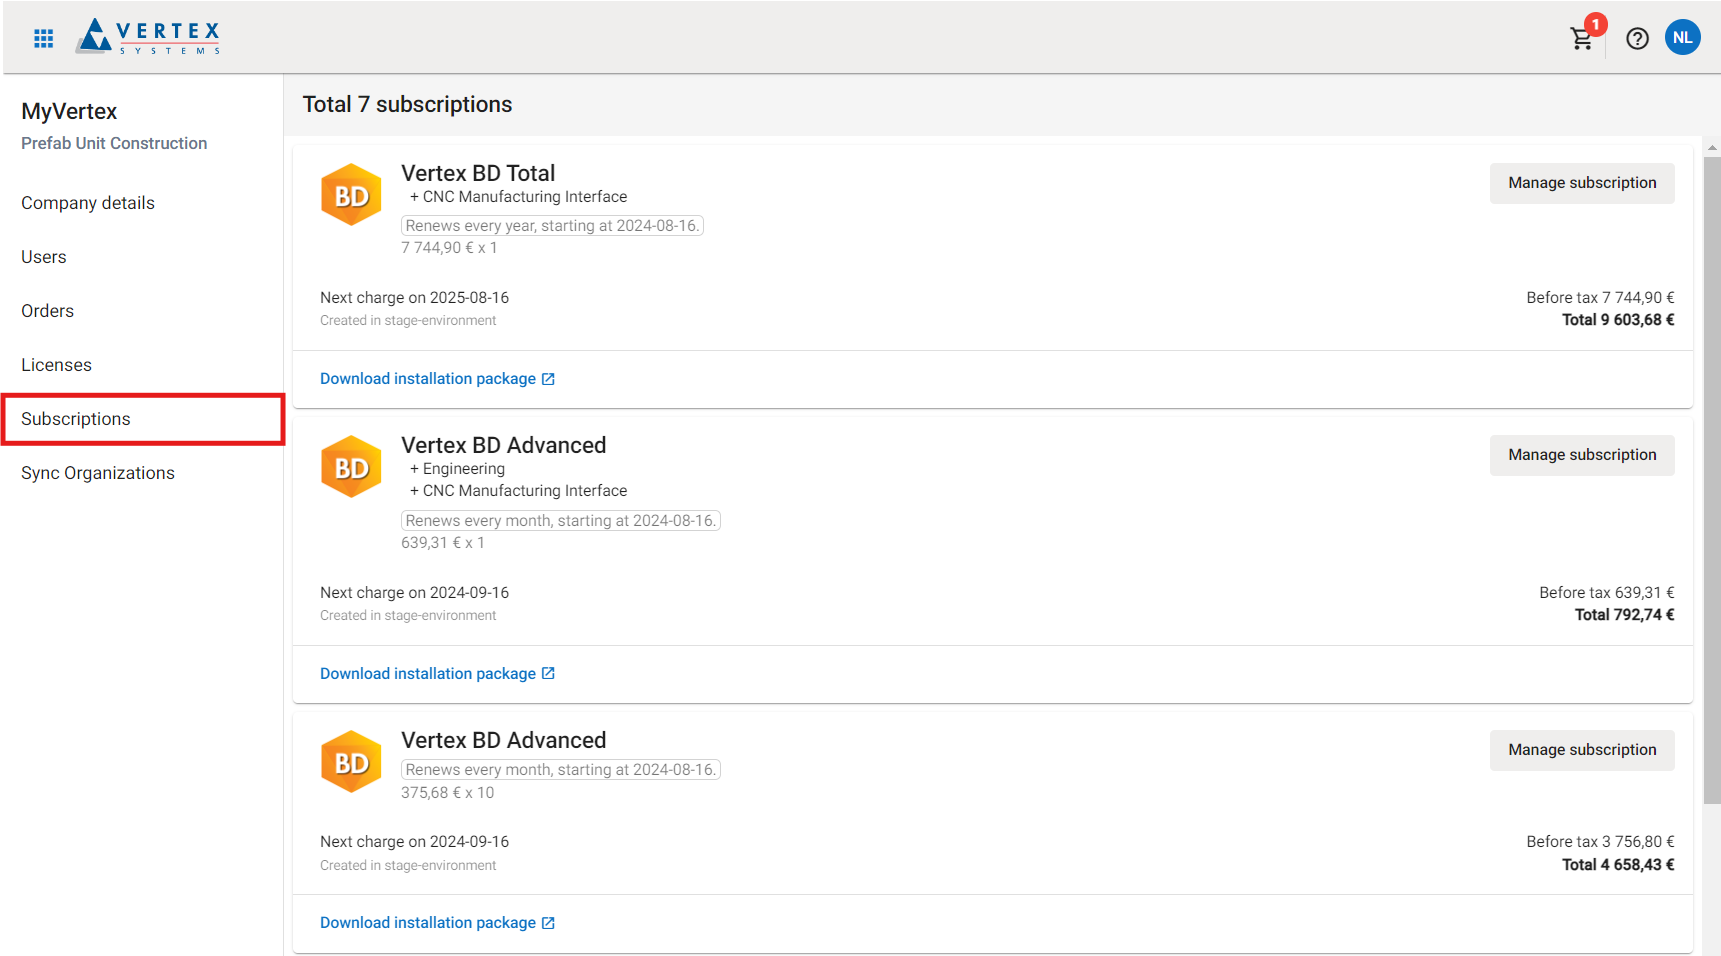Viewport: 1721px width, 956px height.
Task: Select Licenses in the sidebar
Action: pos(57,365)
